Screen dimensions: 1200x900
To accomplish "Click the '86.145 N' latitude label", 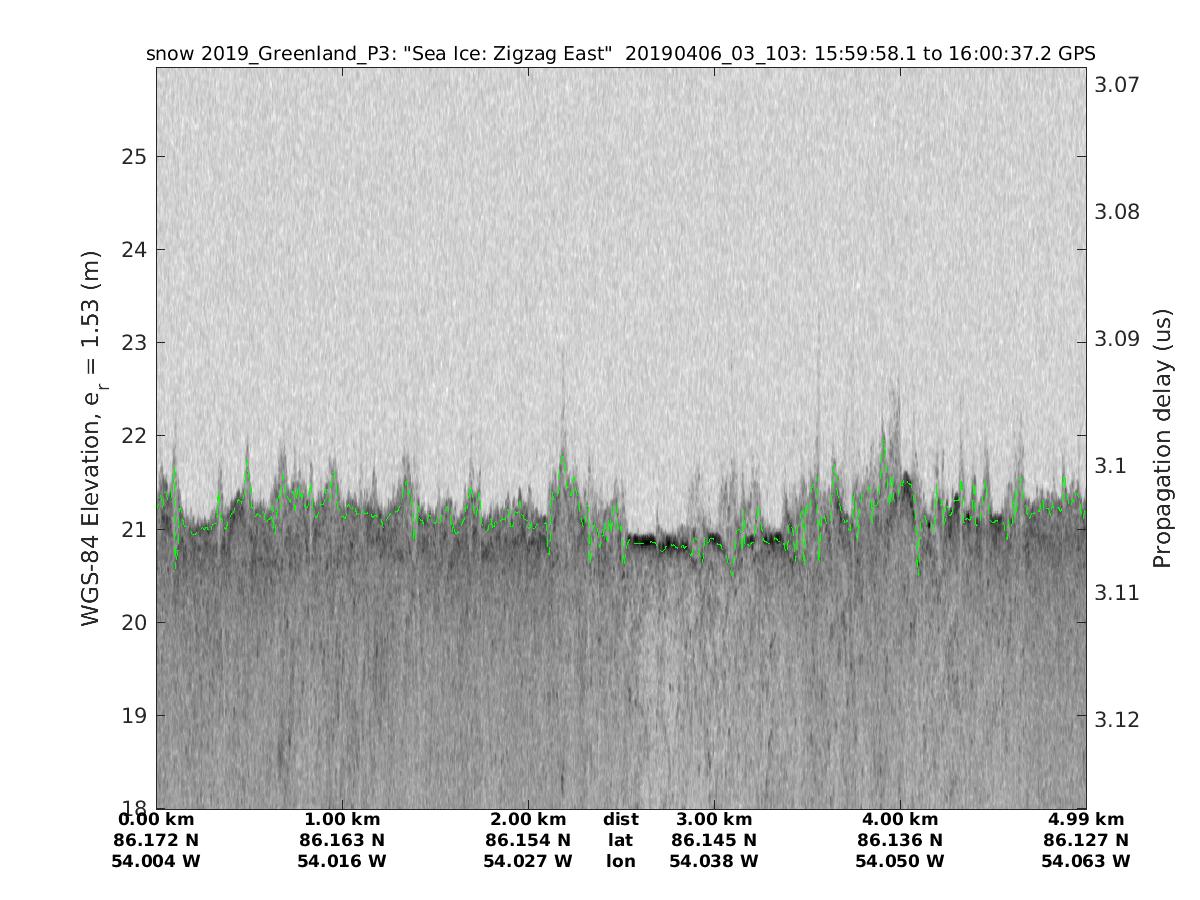I will click(714, 841).
